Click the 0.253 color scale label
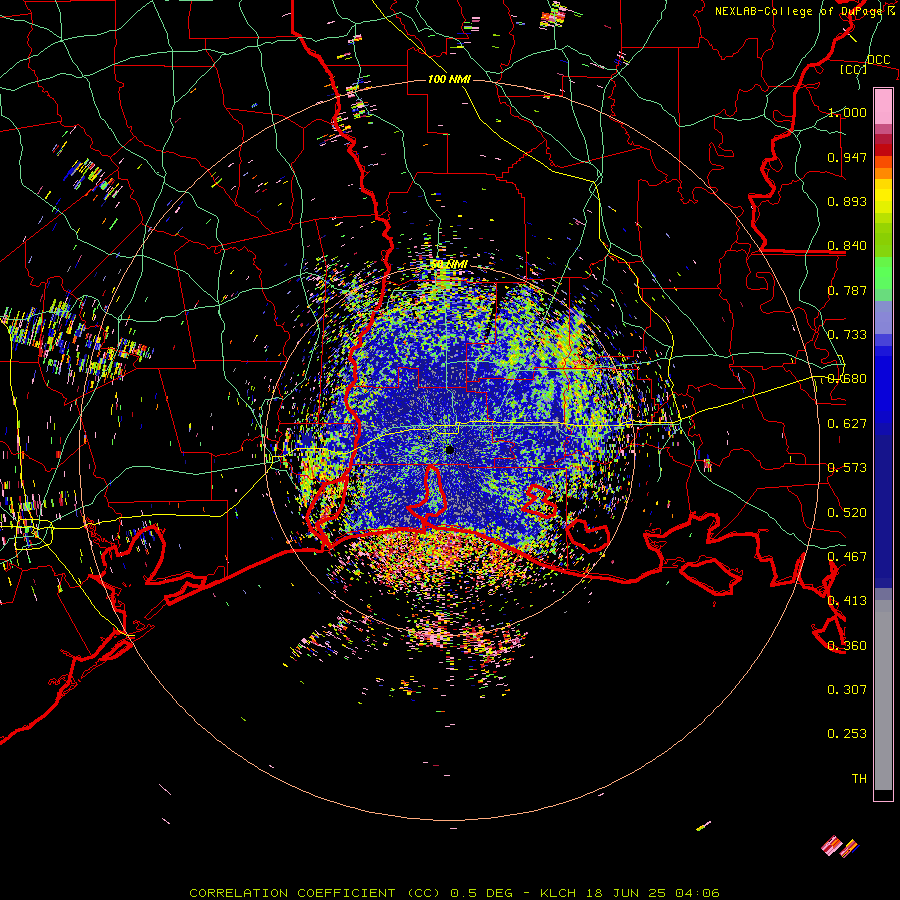 click(x=847, y=734)
